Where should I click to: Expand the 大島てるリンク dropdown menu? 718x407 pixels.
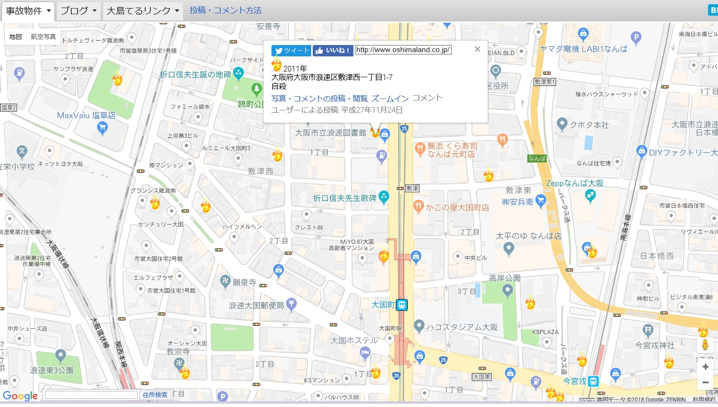[142, 11]
